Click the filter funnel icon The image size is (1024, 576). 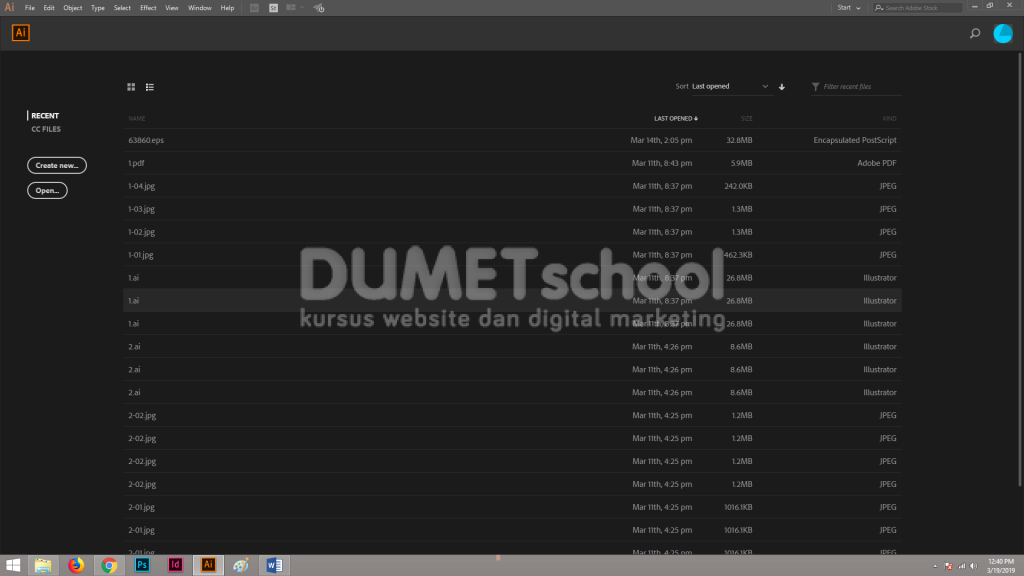pyautogui.click(x=815, y=86)
